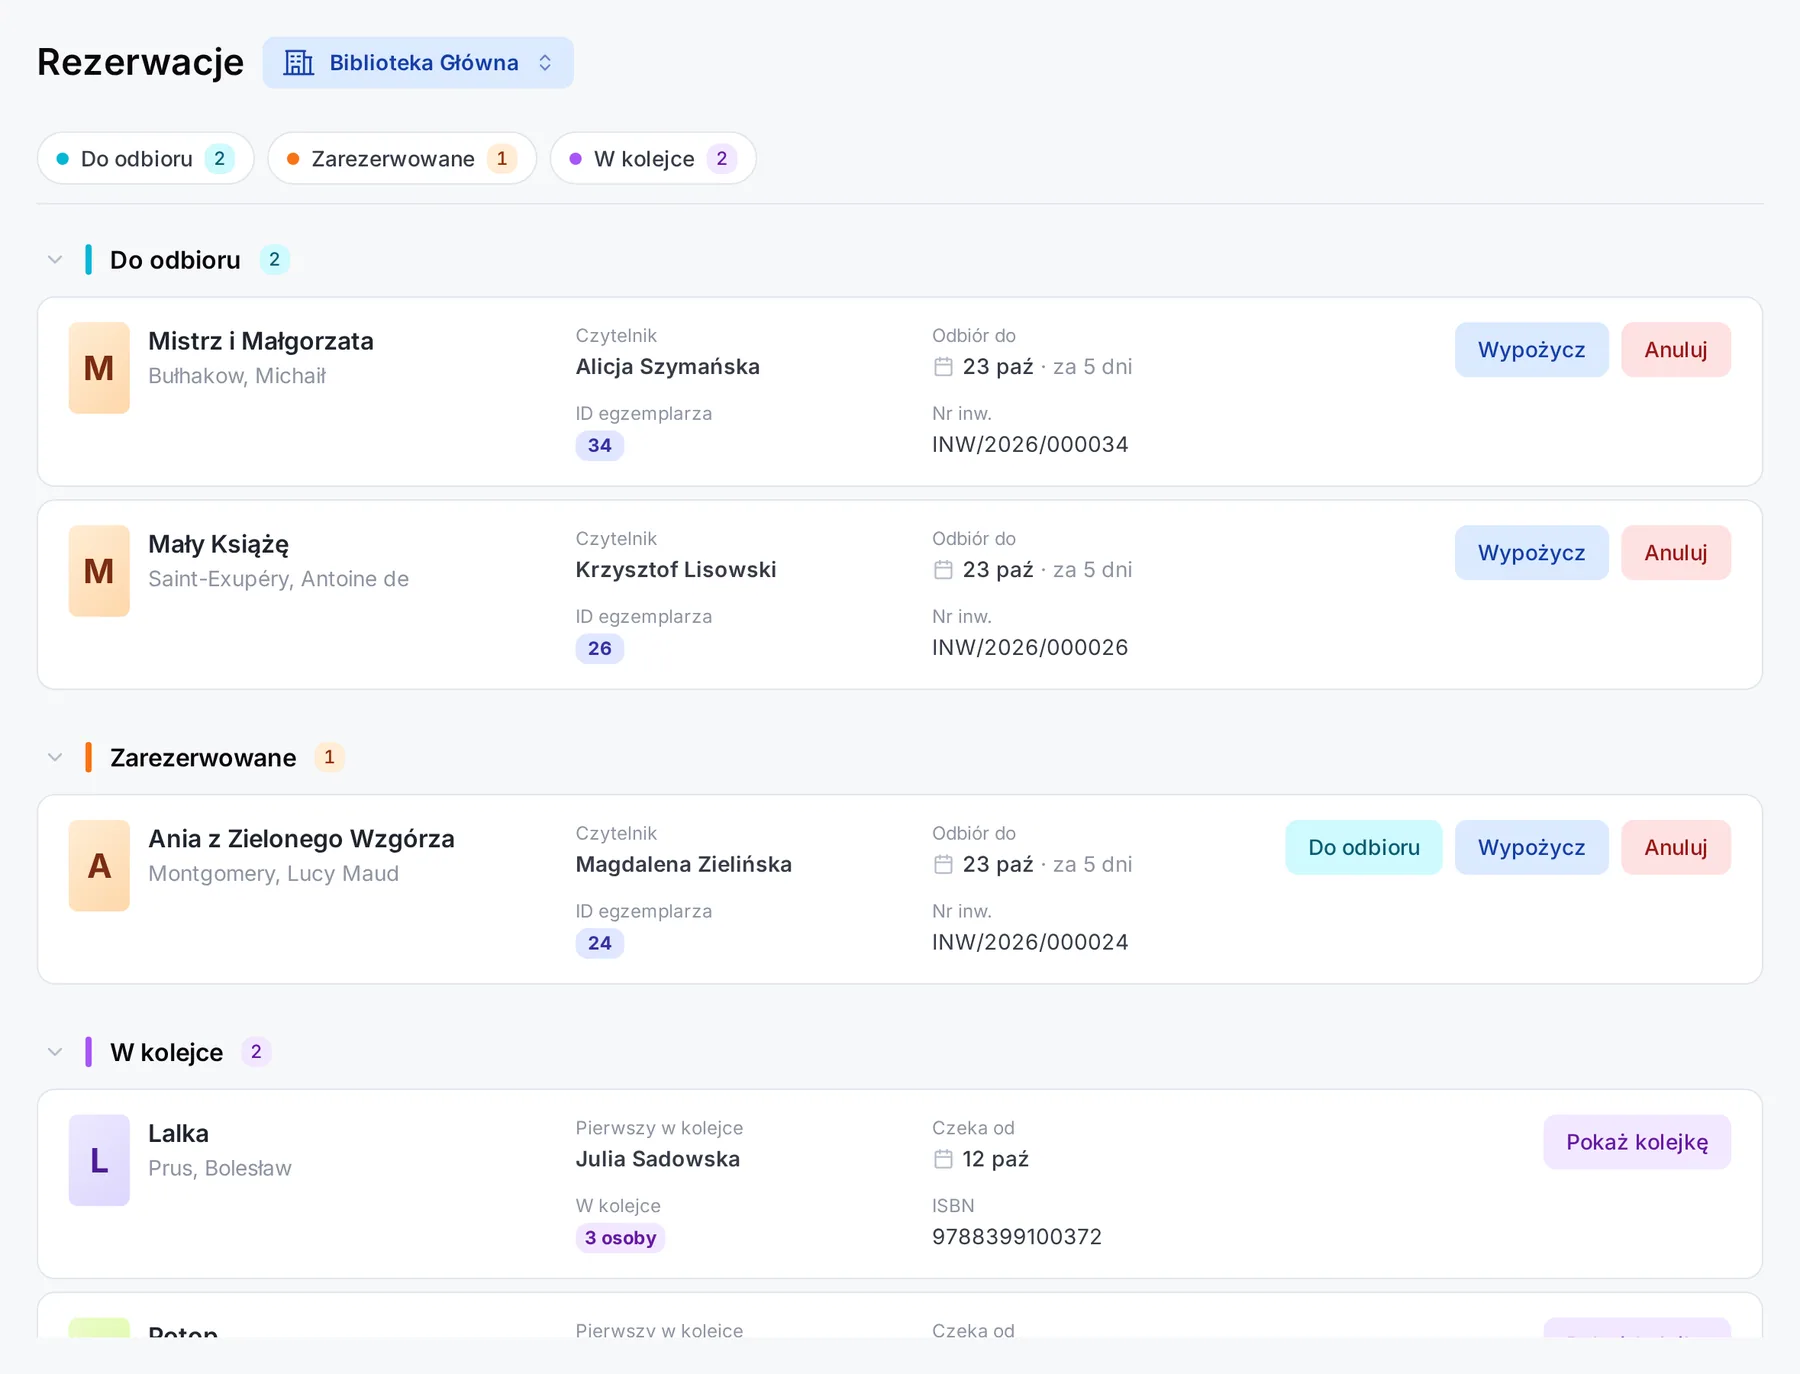Click the L cover thumbnail of Lalka
The height and width of the screenshot is (1374, 1800).
99,1160
